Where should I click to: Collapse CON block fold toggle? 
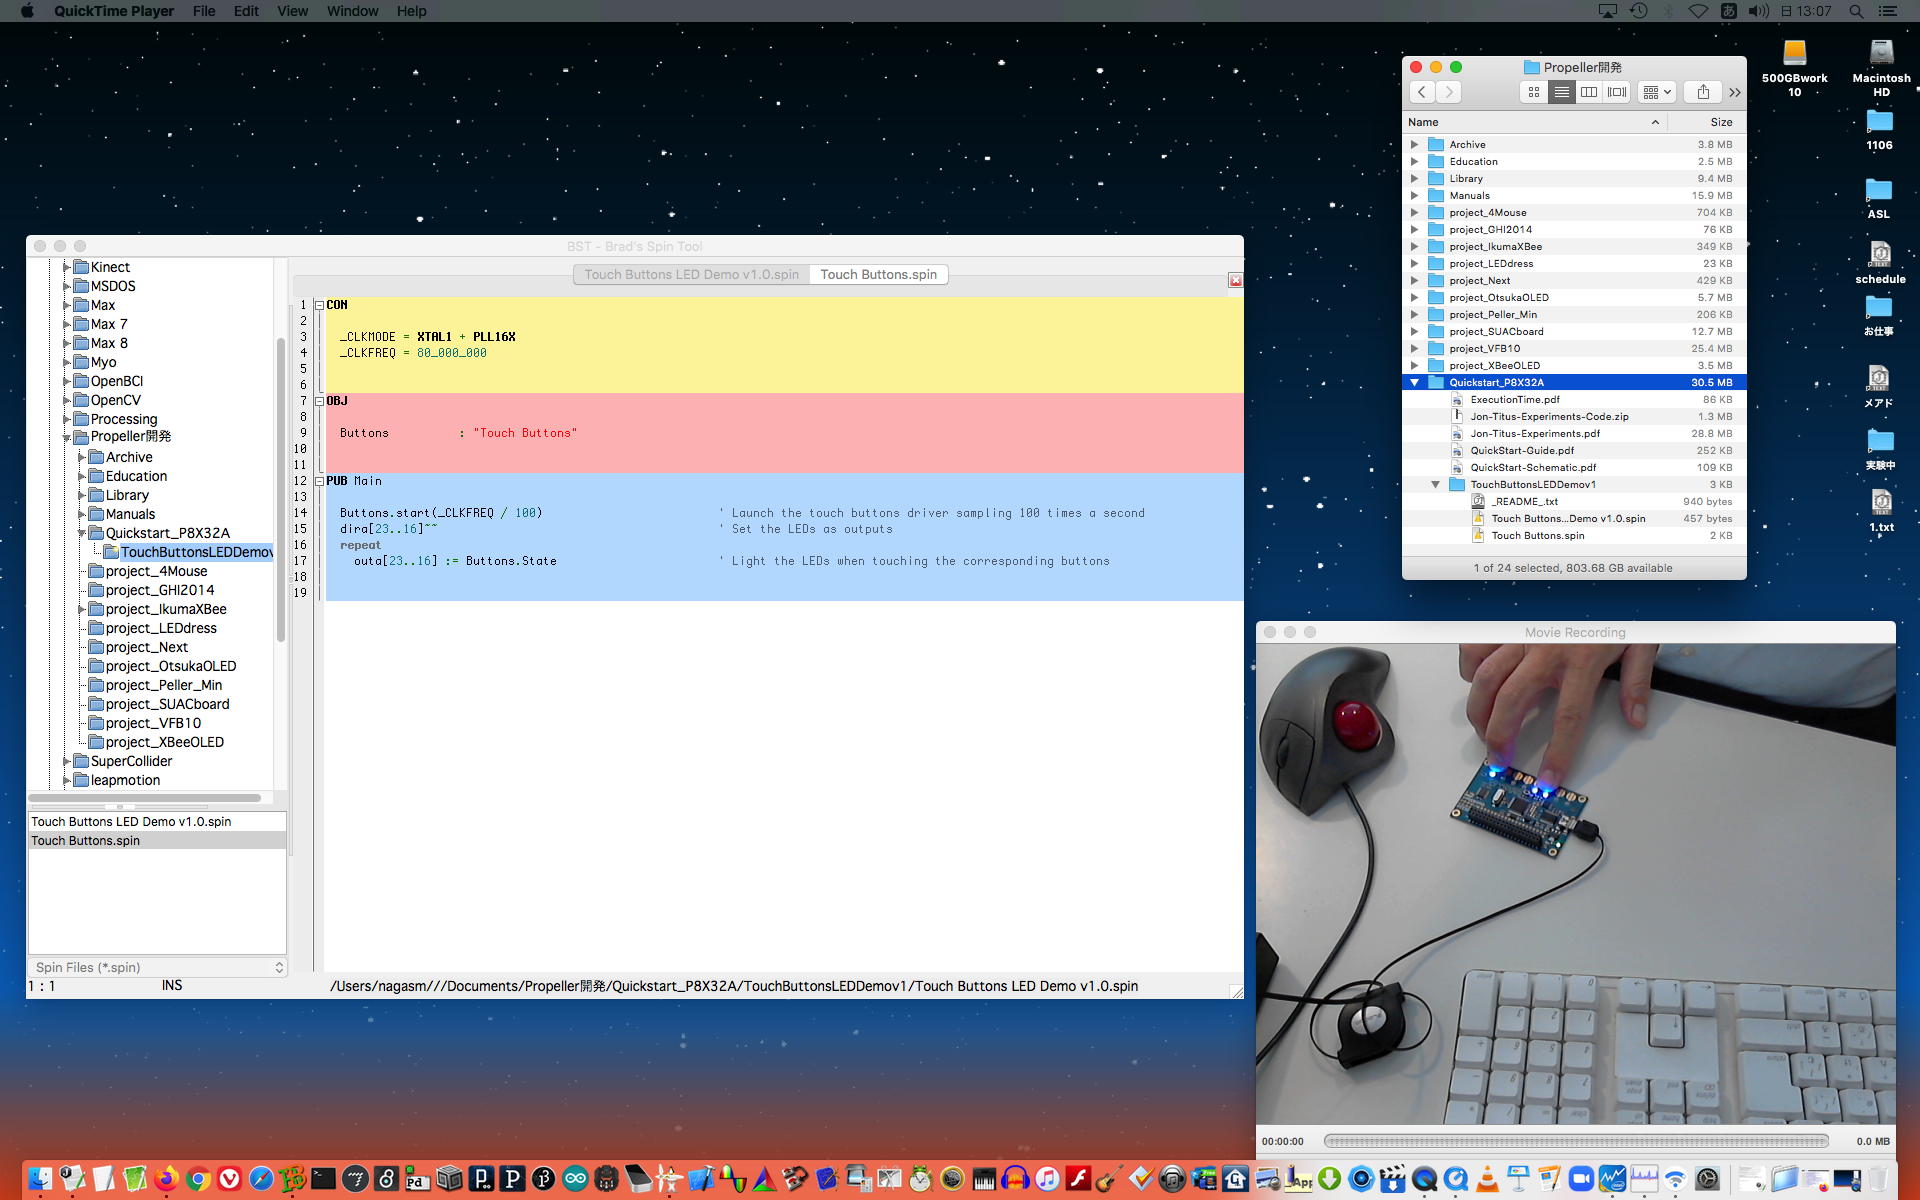[x=319, y=305]
